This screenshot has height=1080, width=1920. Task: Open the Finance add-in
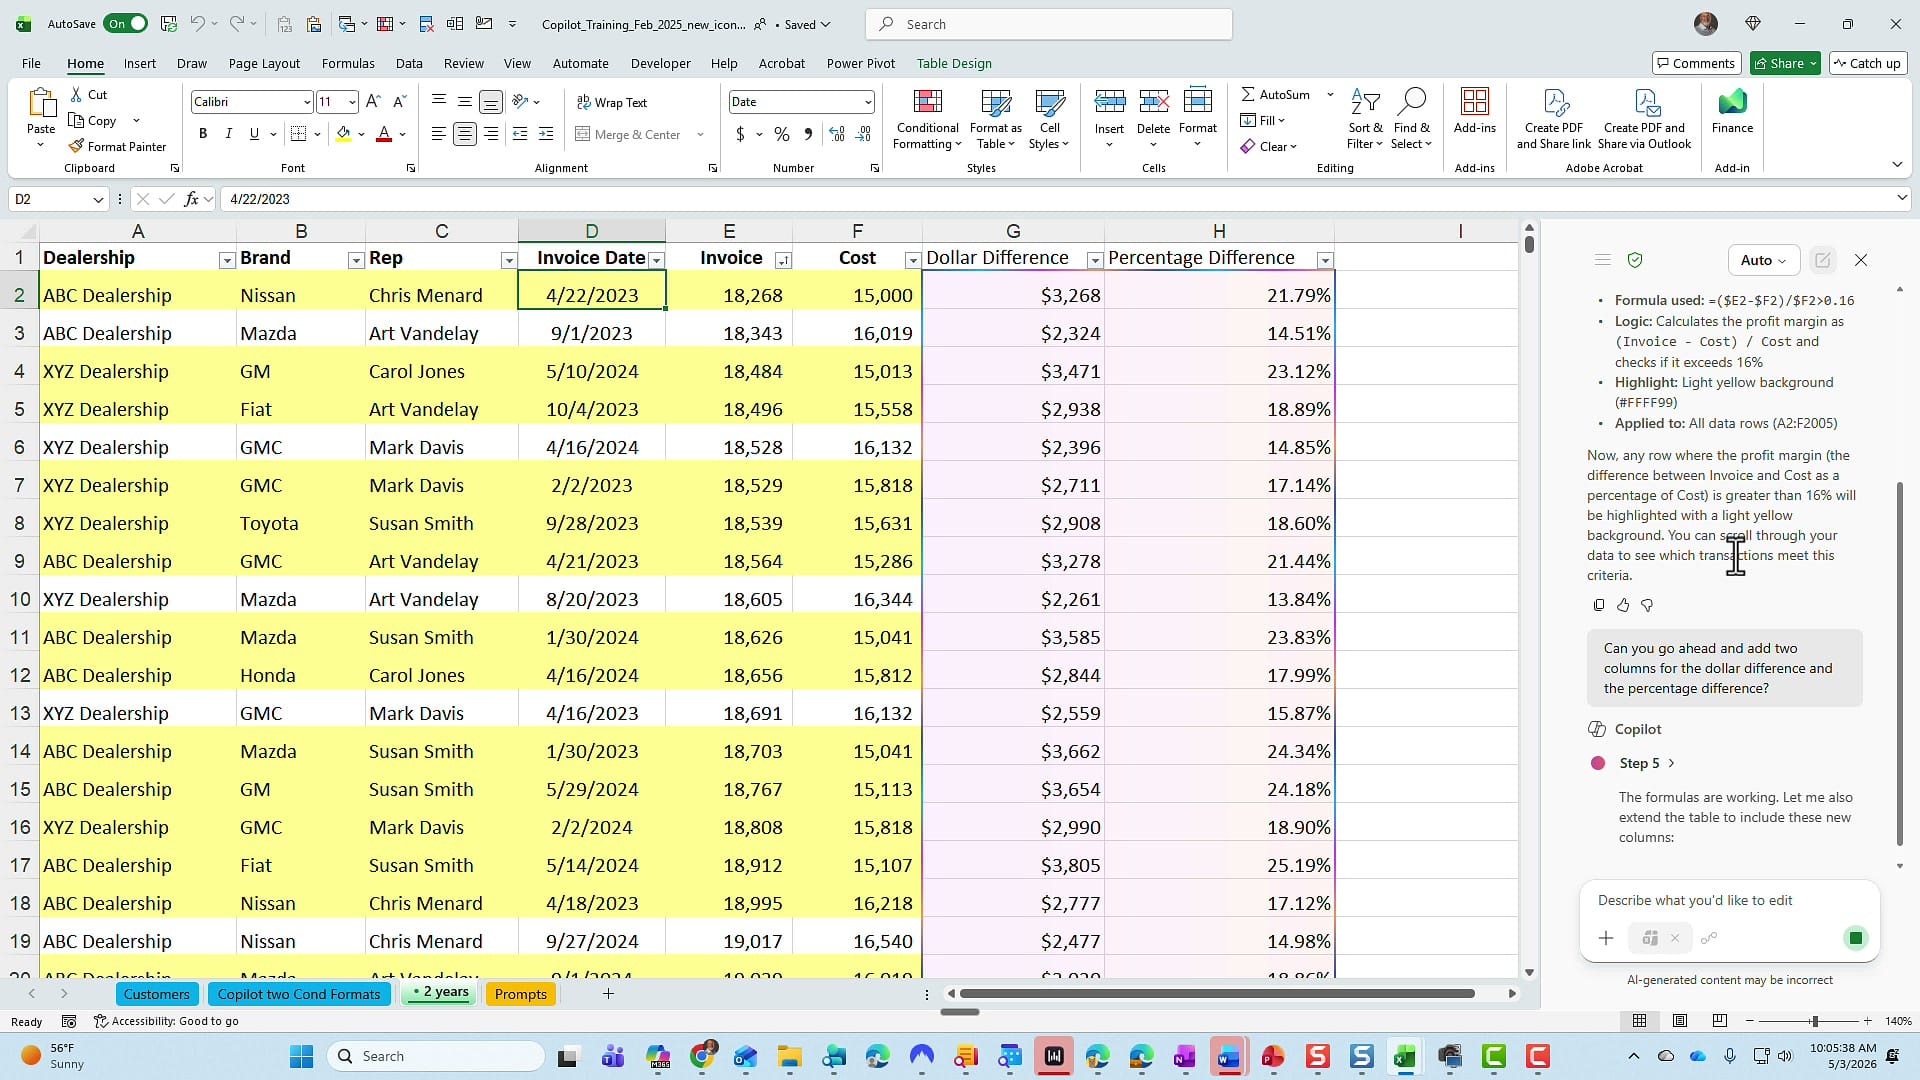coord(1732,110)
